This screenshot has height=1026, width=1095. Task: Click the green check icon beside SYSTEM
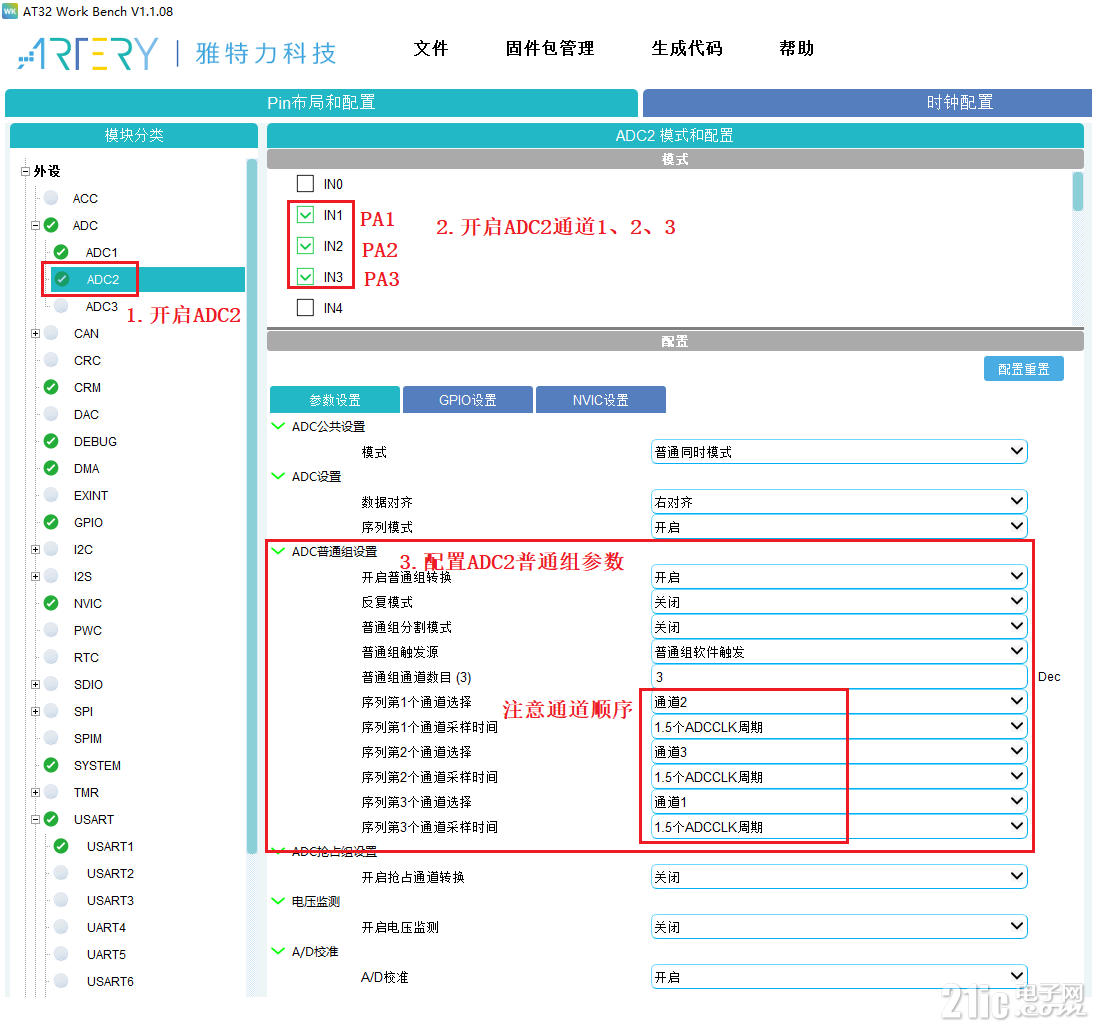(51, 765)
